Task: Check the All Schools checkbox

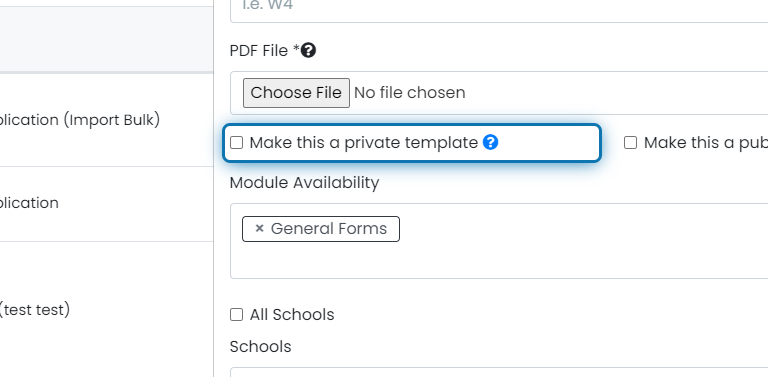Action: (237, 315)
